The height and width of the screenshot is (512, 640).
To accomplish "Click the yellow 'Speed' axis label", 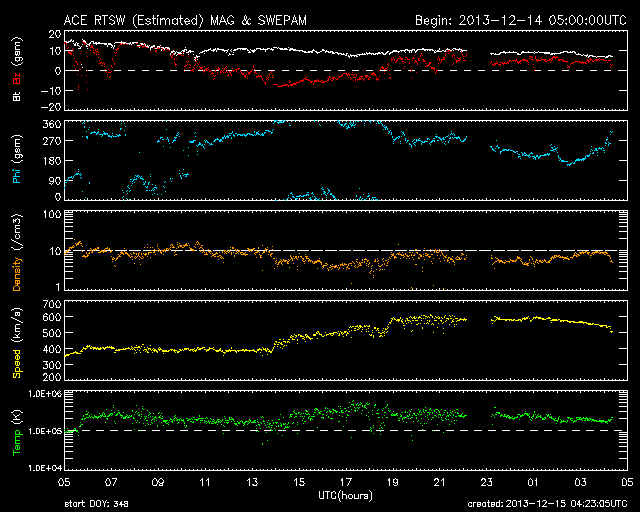I will pos(17,364).
